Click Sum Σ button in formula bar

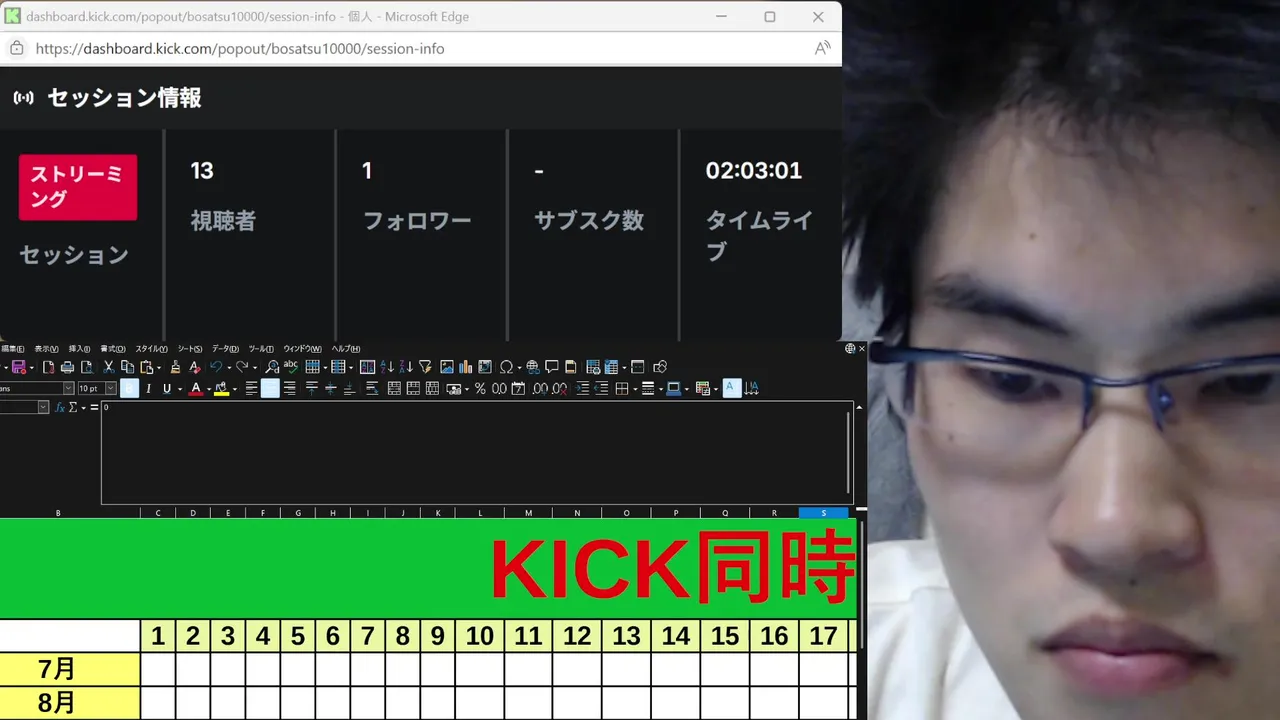[x=72, y=408]
